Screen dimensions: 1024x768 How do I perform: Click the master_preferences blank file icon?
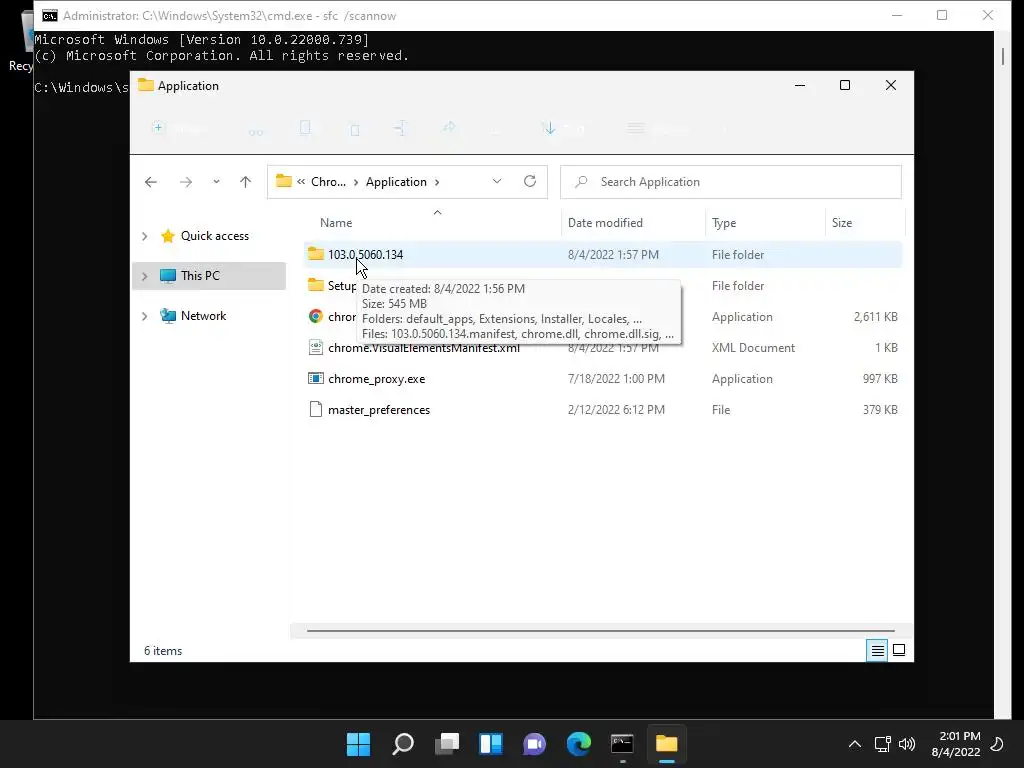pyautogui.click(x=316, y=409)
